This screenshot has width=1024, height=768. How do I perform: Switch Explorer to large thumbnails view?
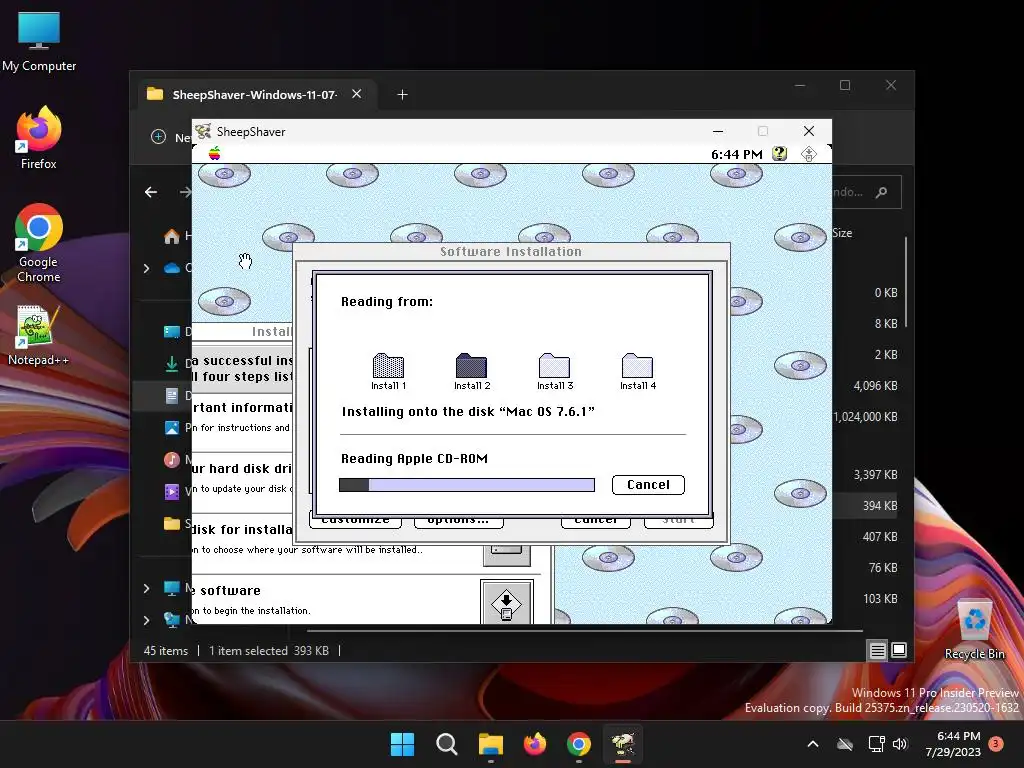pyautogui.click(x=899, y=650)
